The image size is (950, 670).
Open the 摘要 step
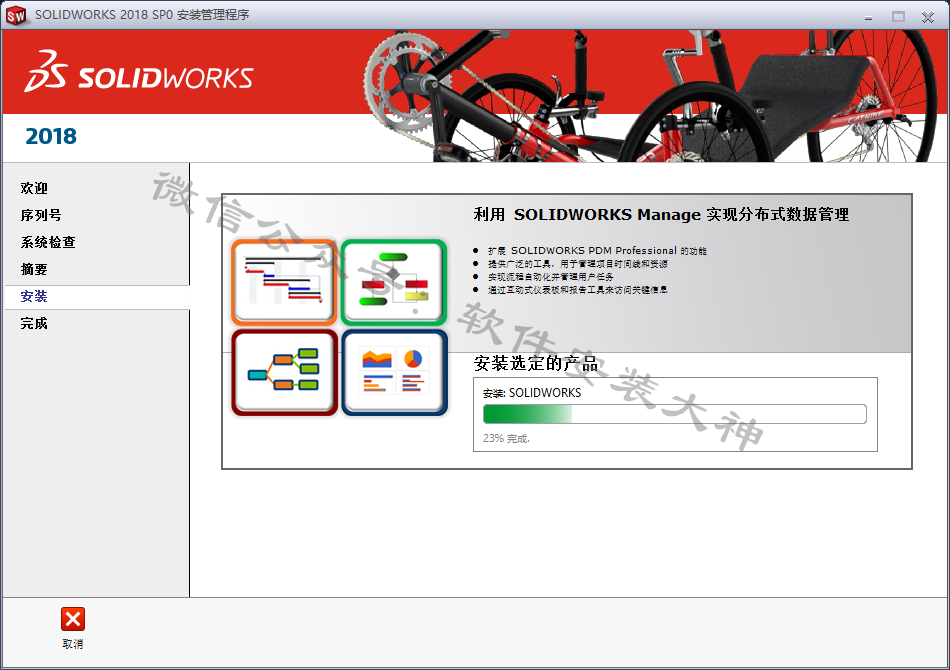34,269
